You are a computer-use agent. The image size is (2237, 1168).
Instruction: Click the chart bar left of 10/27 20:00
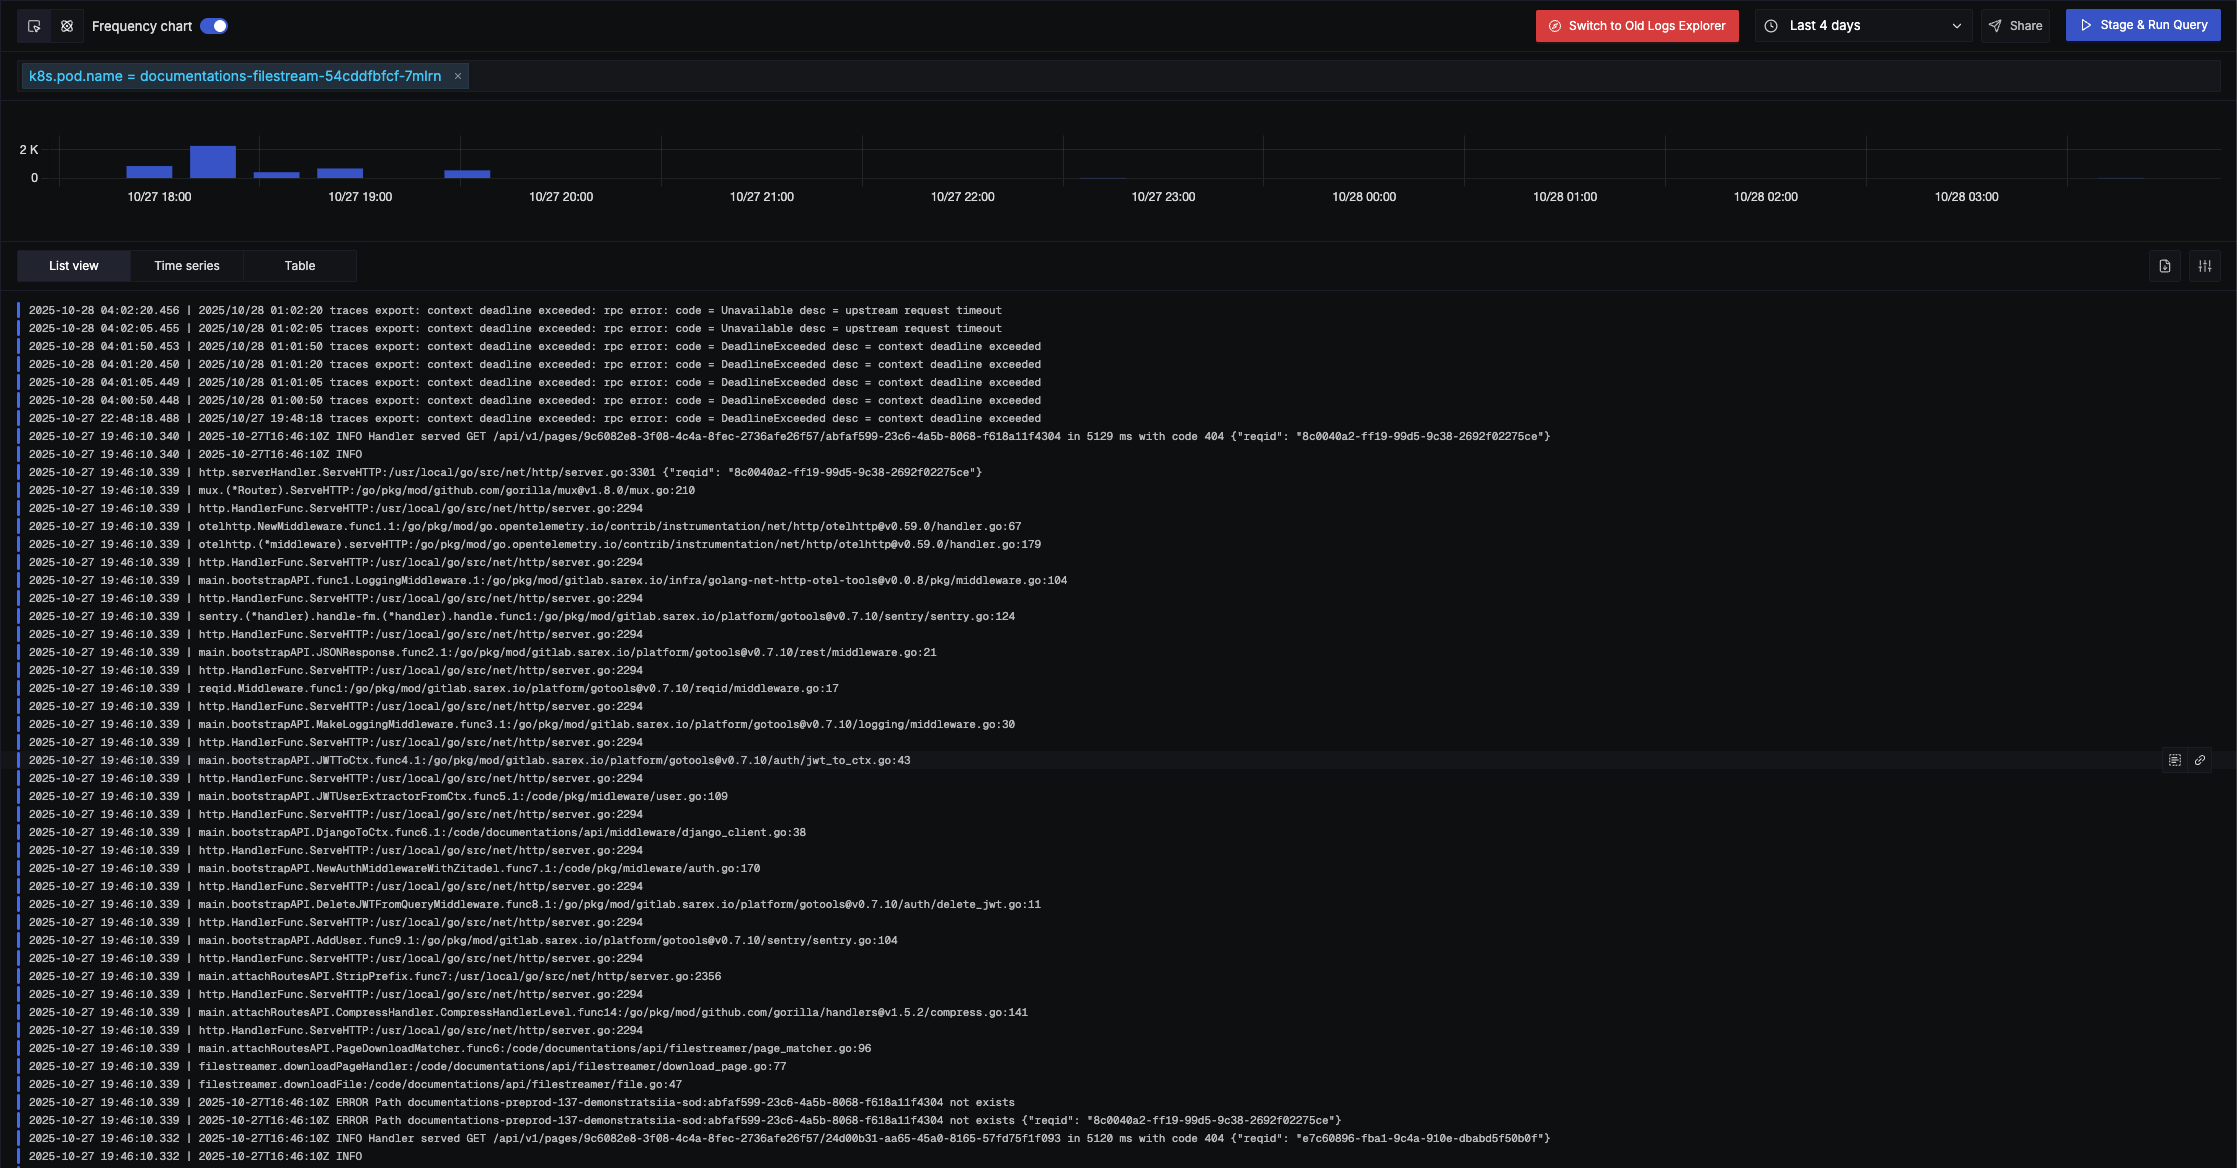pyautogui.click(x=467, y=174)
